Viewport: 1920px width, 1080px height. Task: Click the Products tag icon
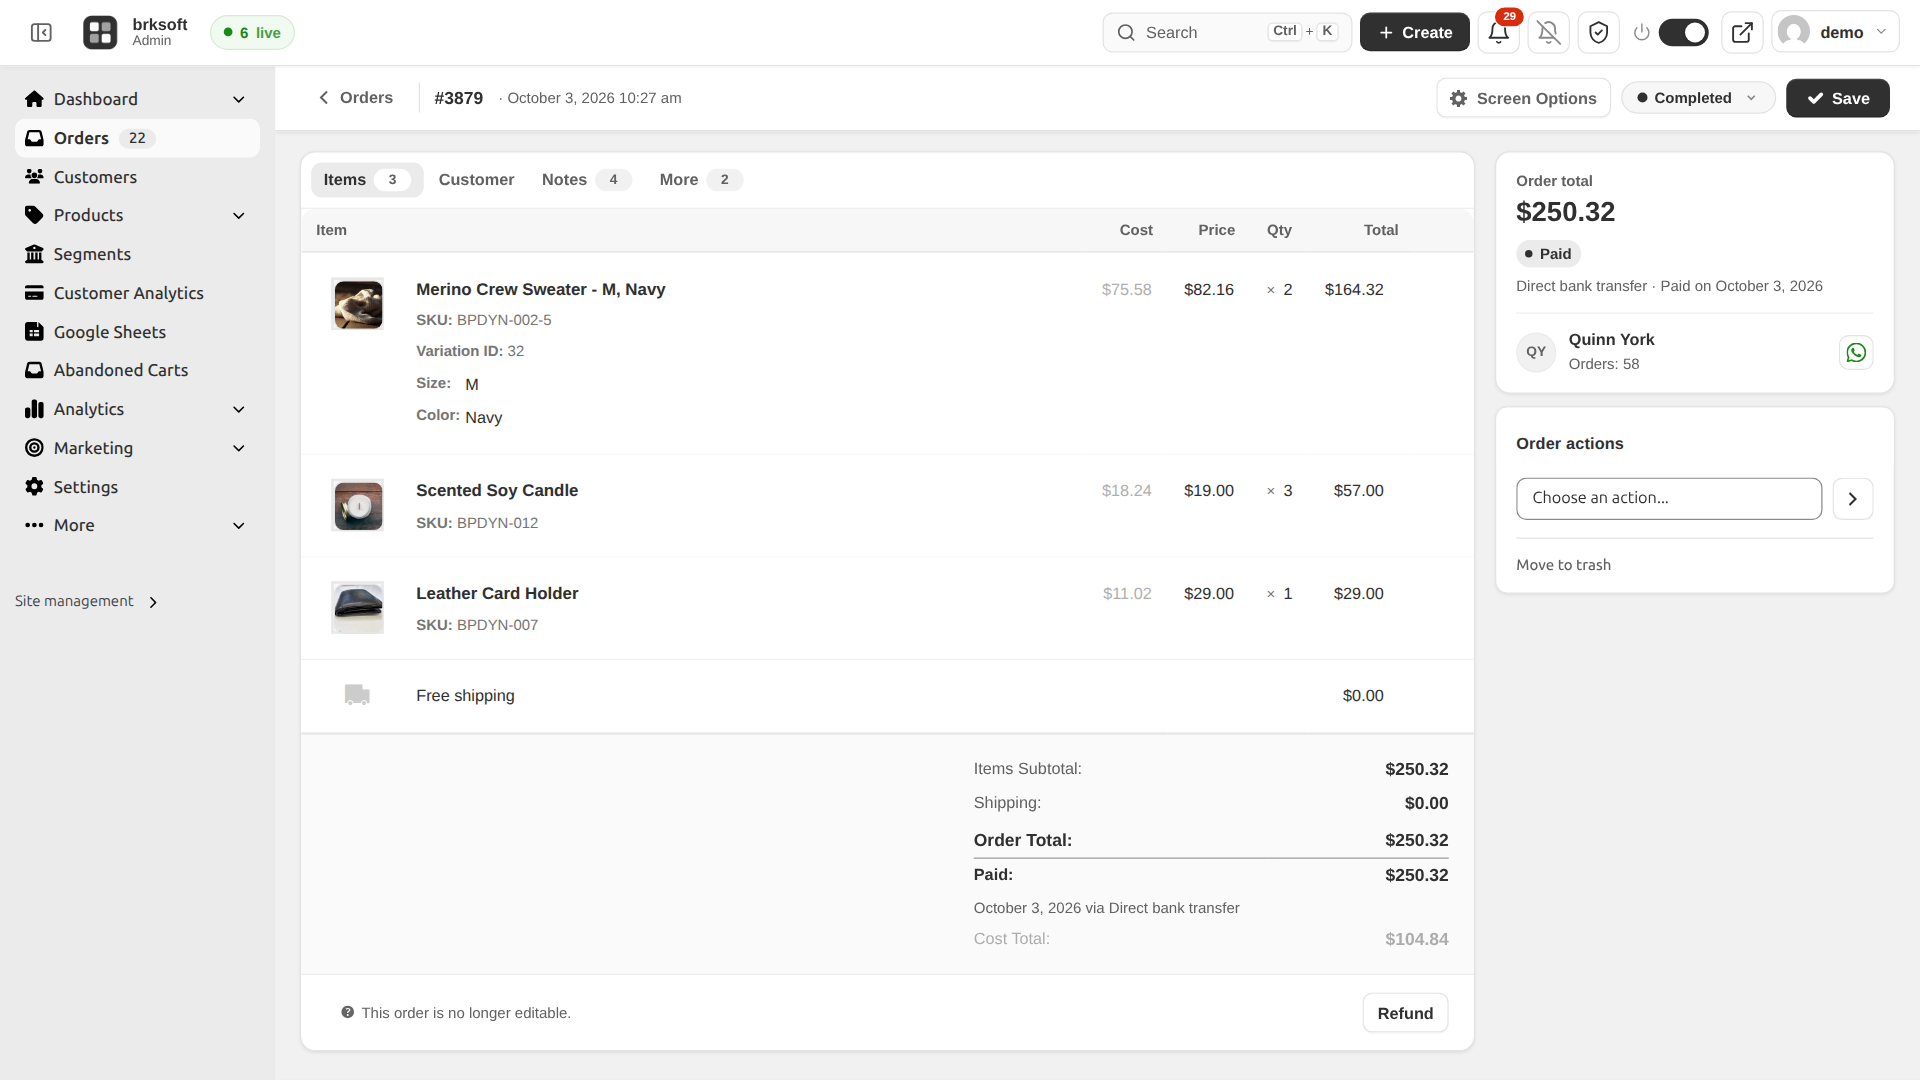(x=34, y=215)
